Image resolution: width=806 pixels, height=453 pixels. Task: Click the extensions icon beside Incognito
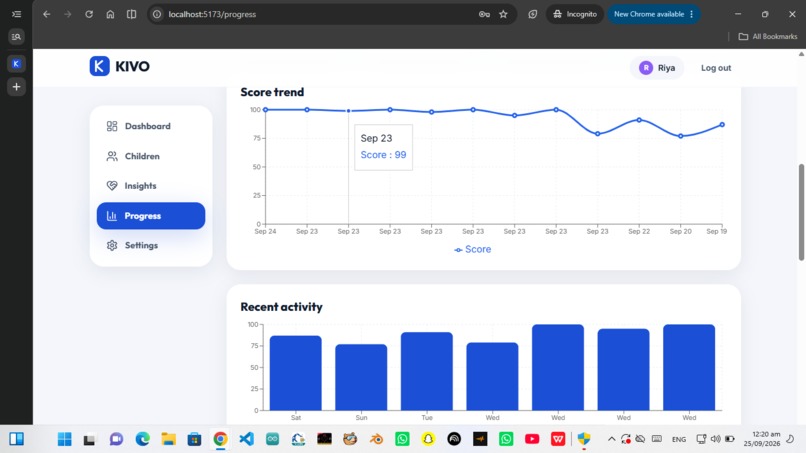533,14
